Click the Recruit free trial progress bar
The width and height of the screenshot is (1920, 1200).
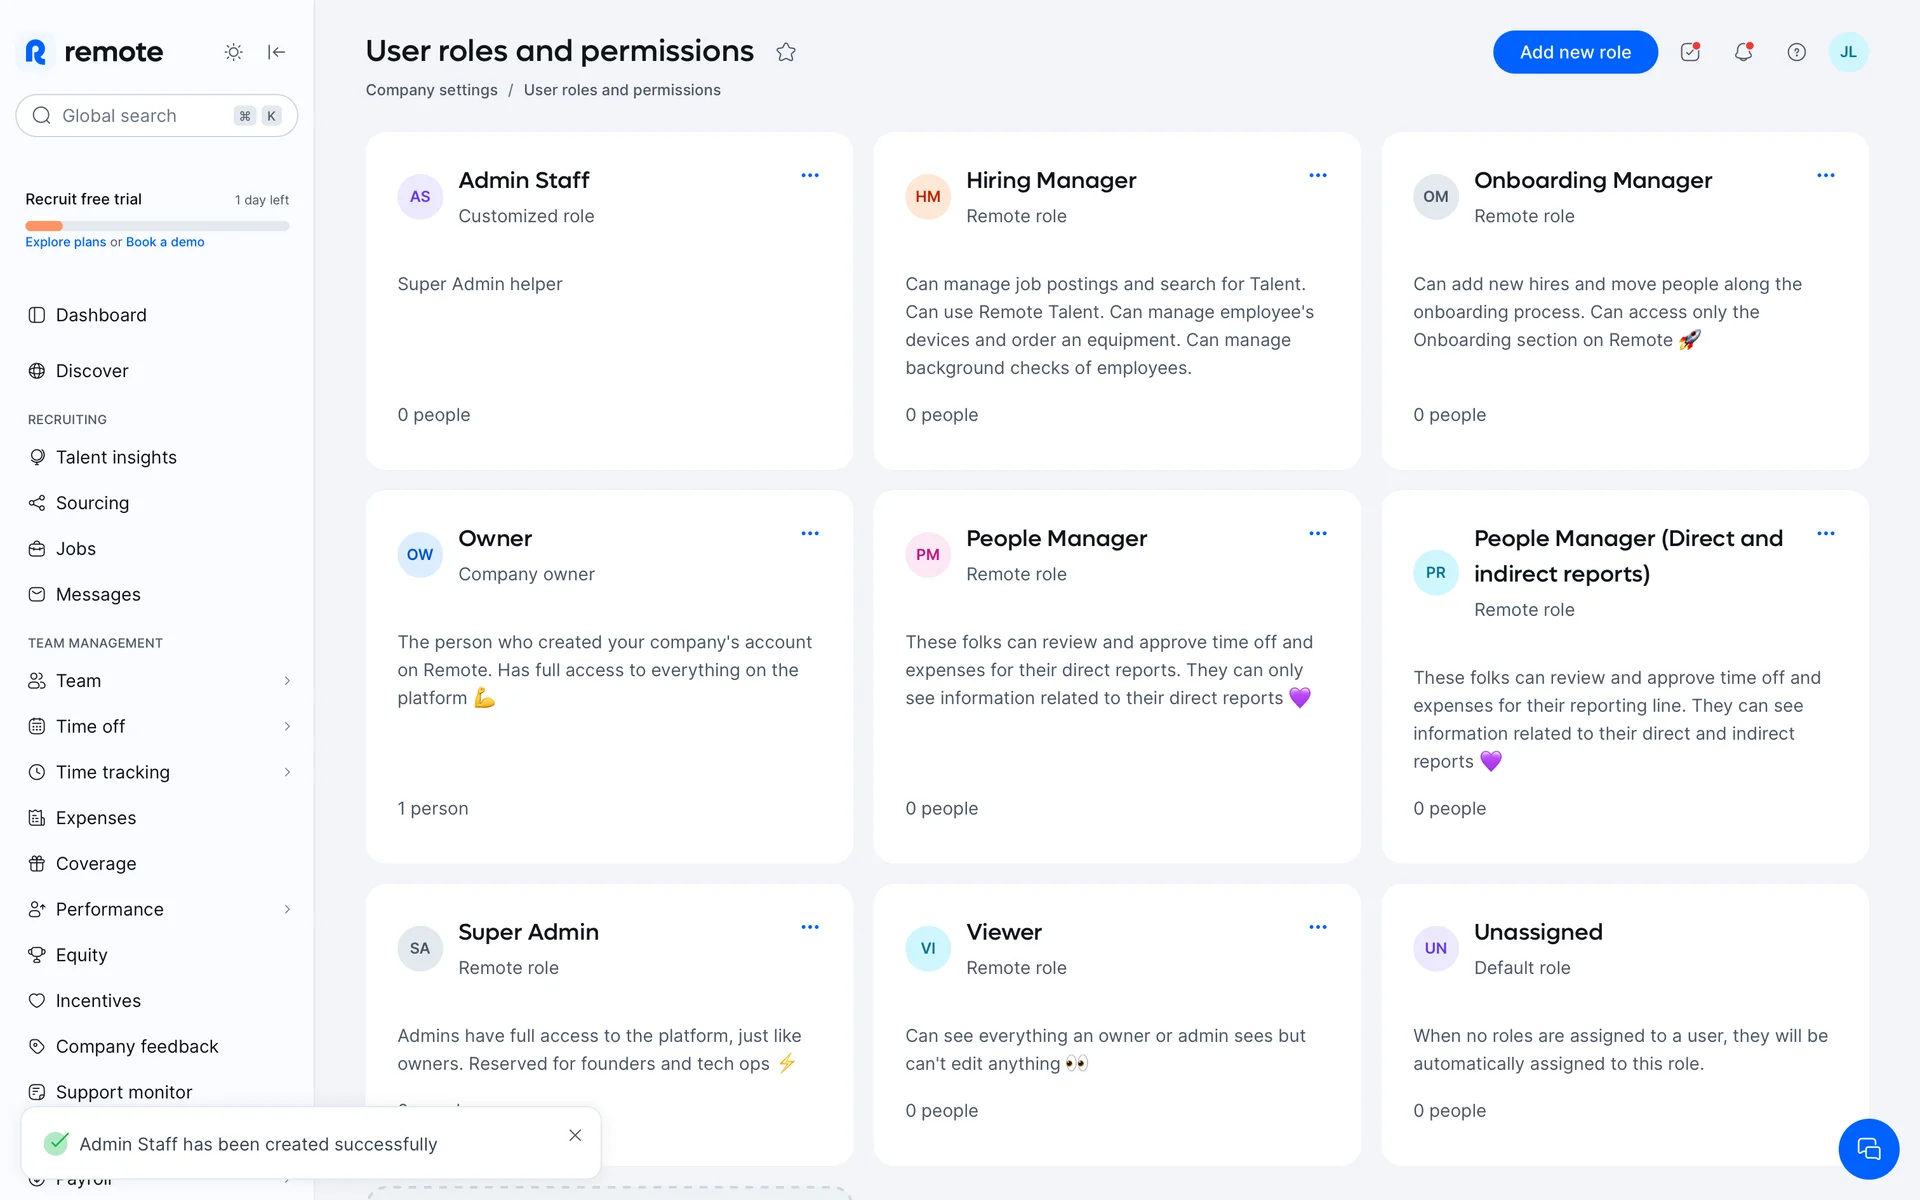point(157,226)
